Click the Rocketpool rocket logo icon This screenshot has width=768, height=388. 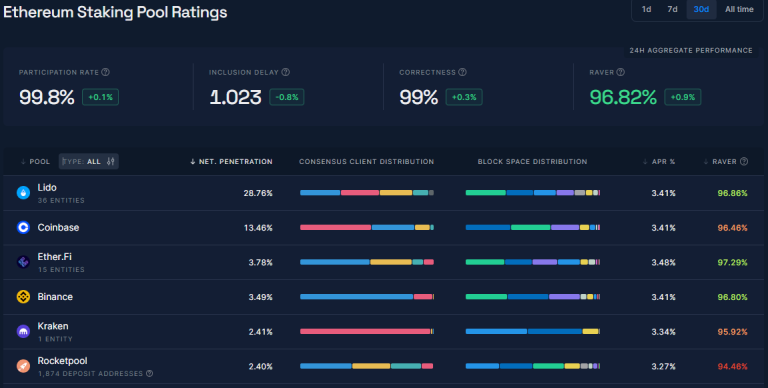pyautogui.click(x=23, y=366)
